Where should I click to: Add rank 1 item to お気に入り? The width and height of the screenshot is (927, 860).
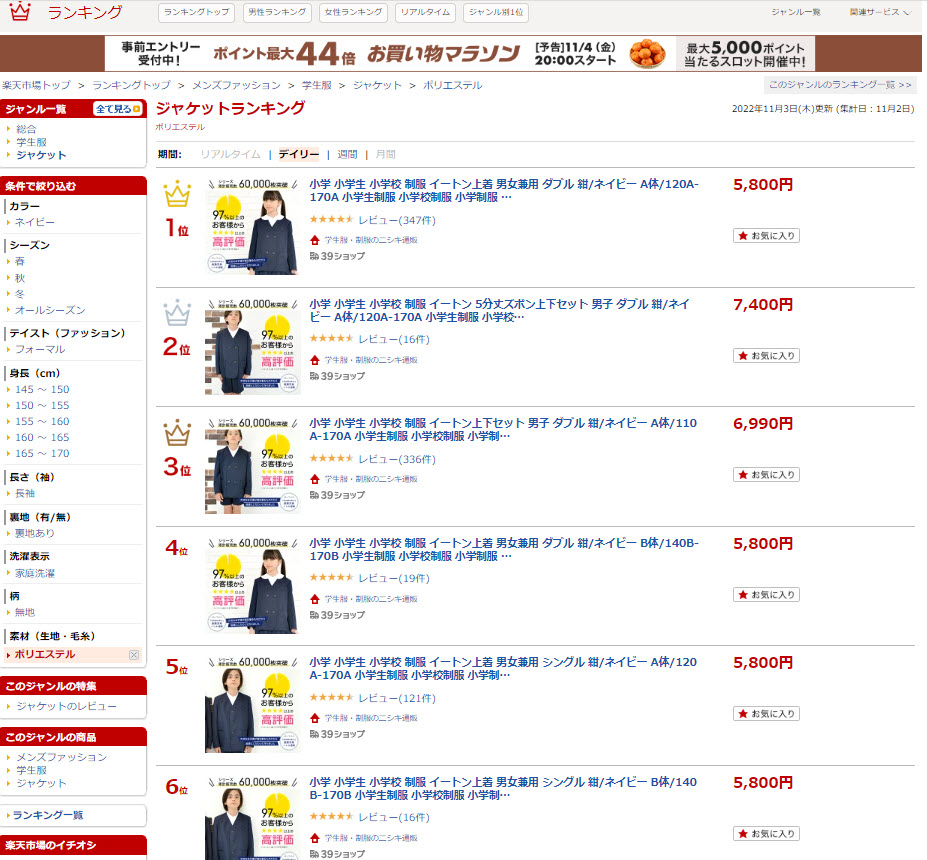point(766,236)
